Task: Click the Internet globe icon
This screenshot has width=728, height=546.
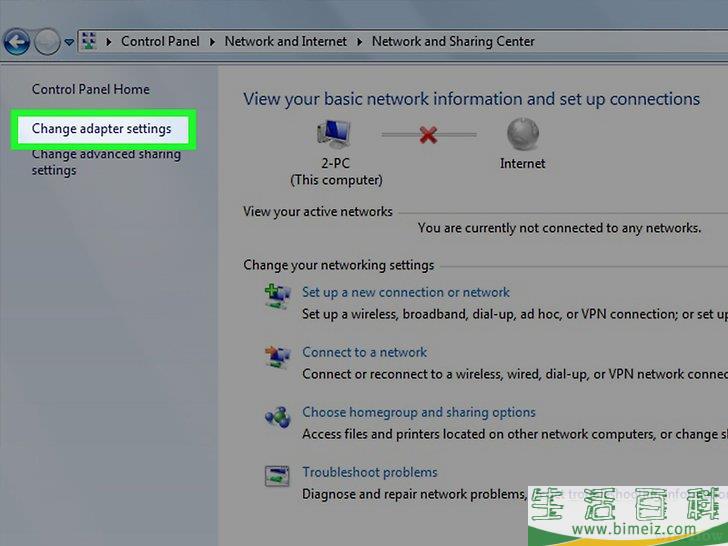Action: (522, 134)
